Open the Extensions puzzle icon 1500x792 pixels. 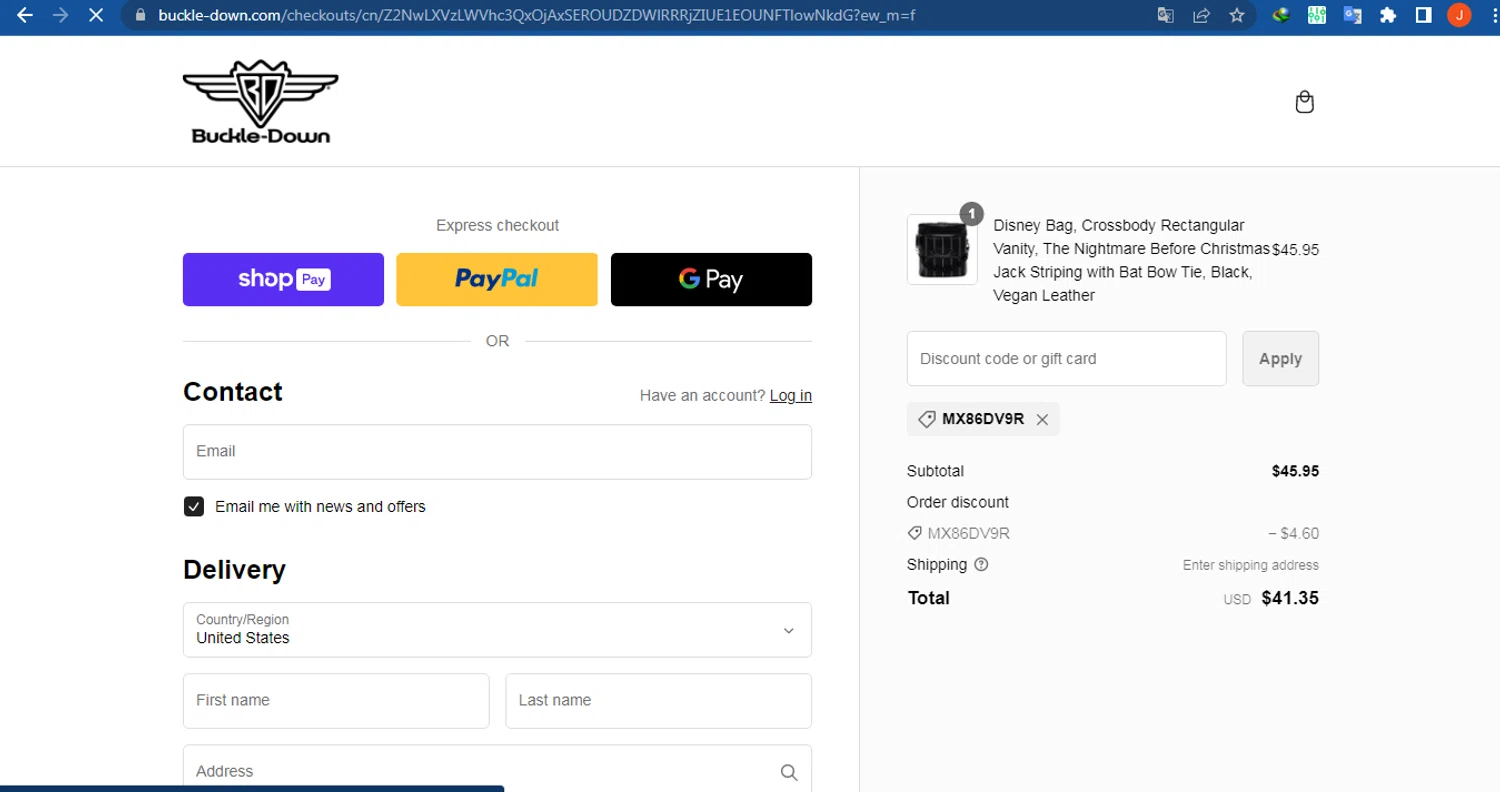click(x=1388, y=15)
